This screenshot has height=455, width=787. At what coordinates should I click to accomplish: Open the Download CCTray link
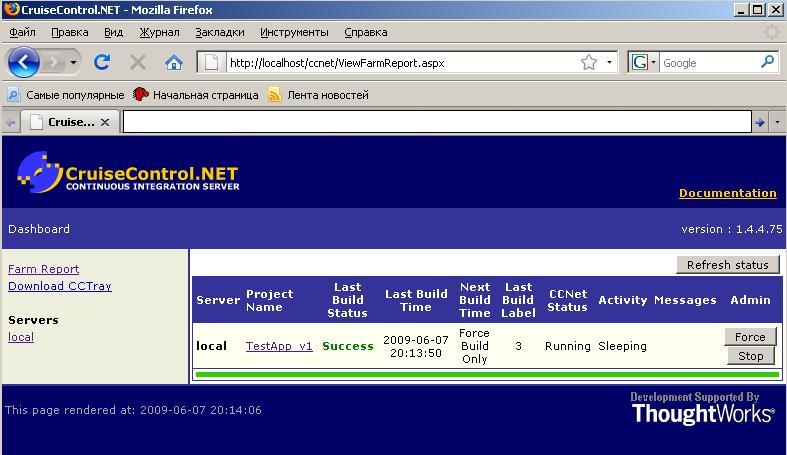(60, 286)
